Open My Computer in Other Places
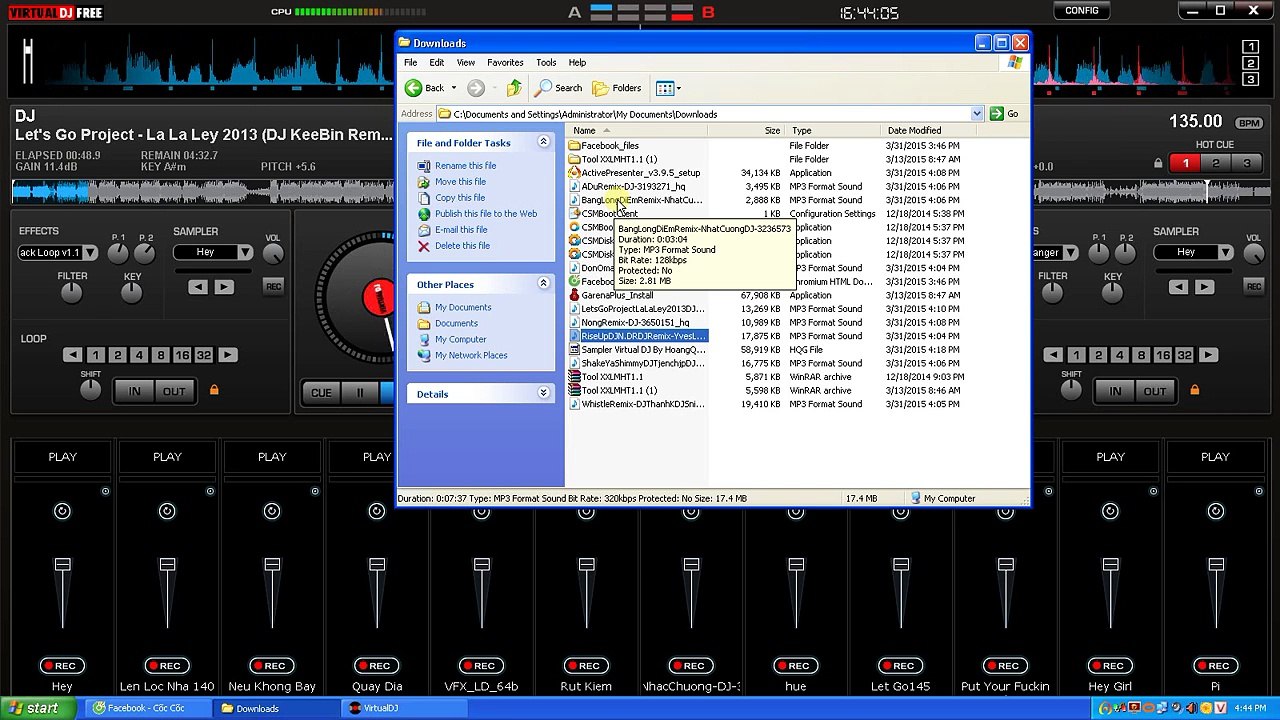This screenshot has width=1280, height=720. pos(460,339)
